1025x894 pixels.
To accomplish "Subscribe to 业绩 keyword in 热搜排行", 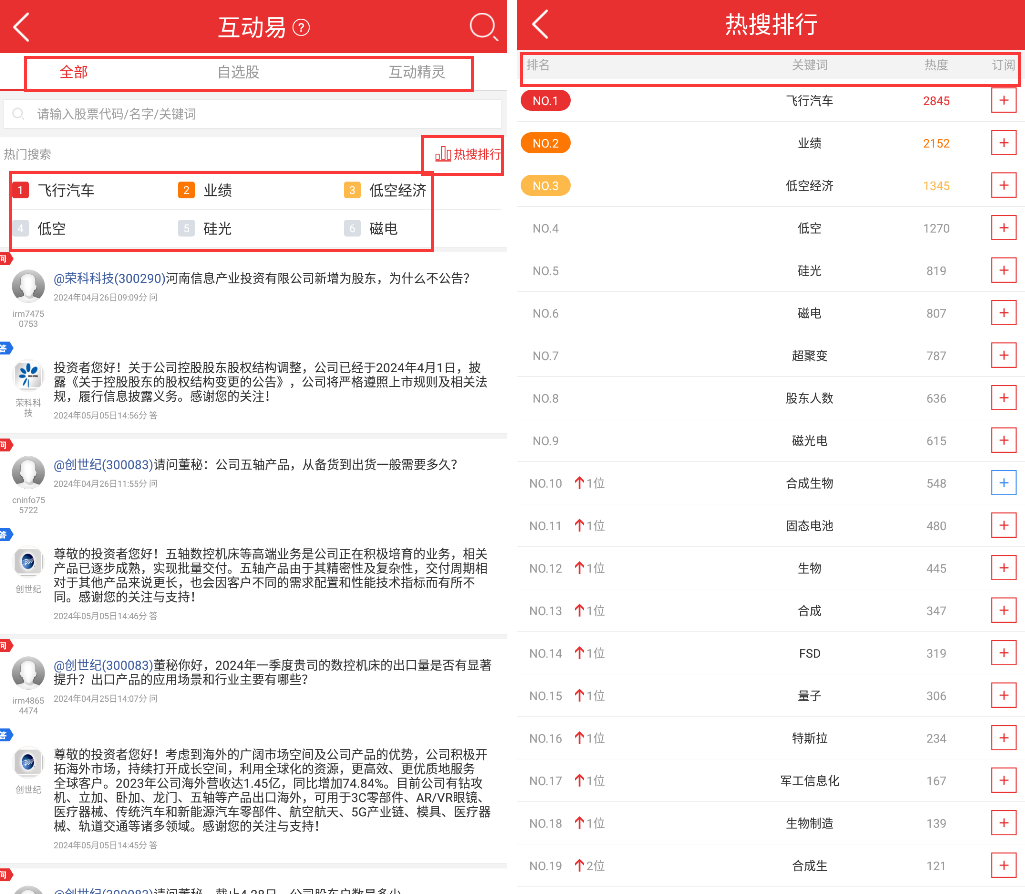I will [1003, 143].
